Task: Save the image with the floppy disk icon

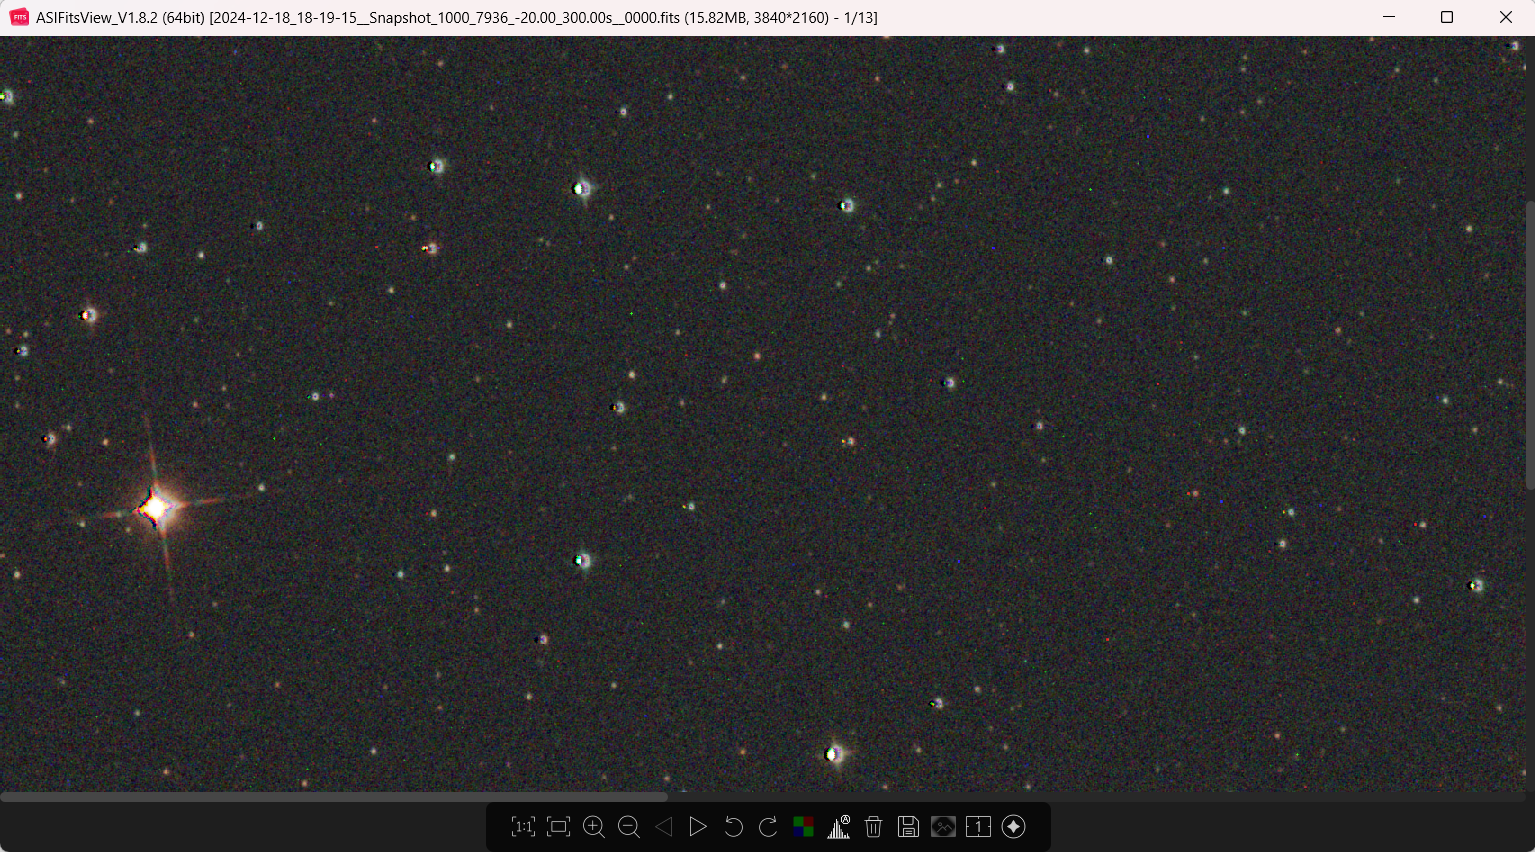Action: (908, 827)
